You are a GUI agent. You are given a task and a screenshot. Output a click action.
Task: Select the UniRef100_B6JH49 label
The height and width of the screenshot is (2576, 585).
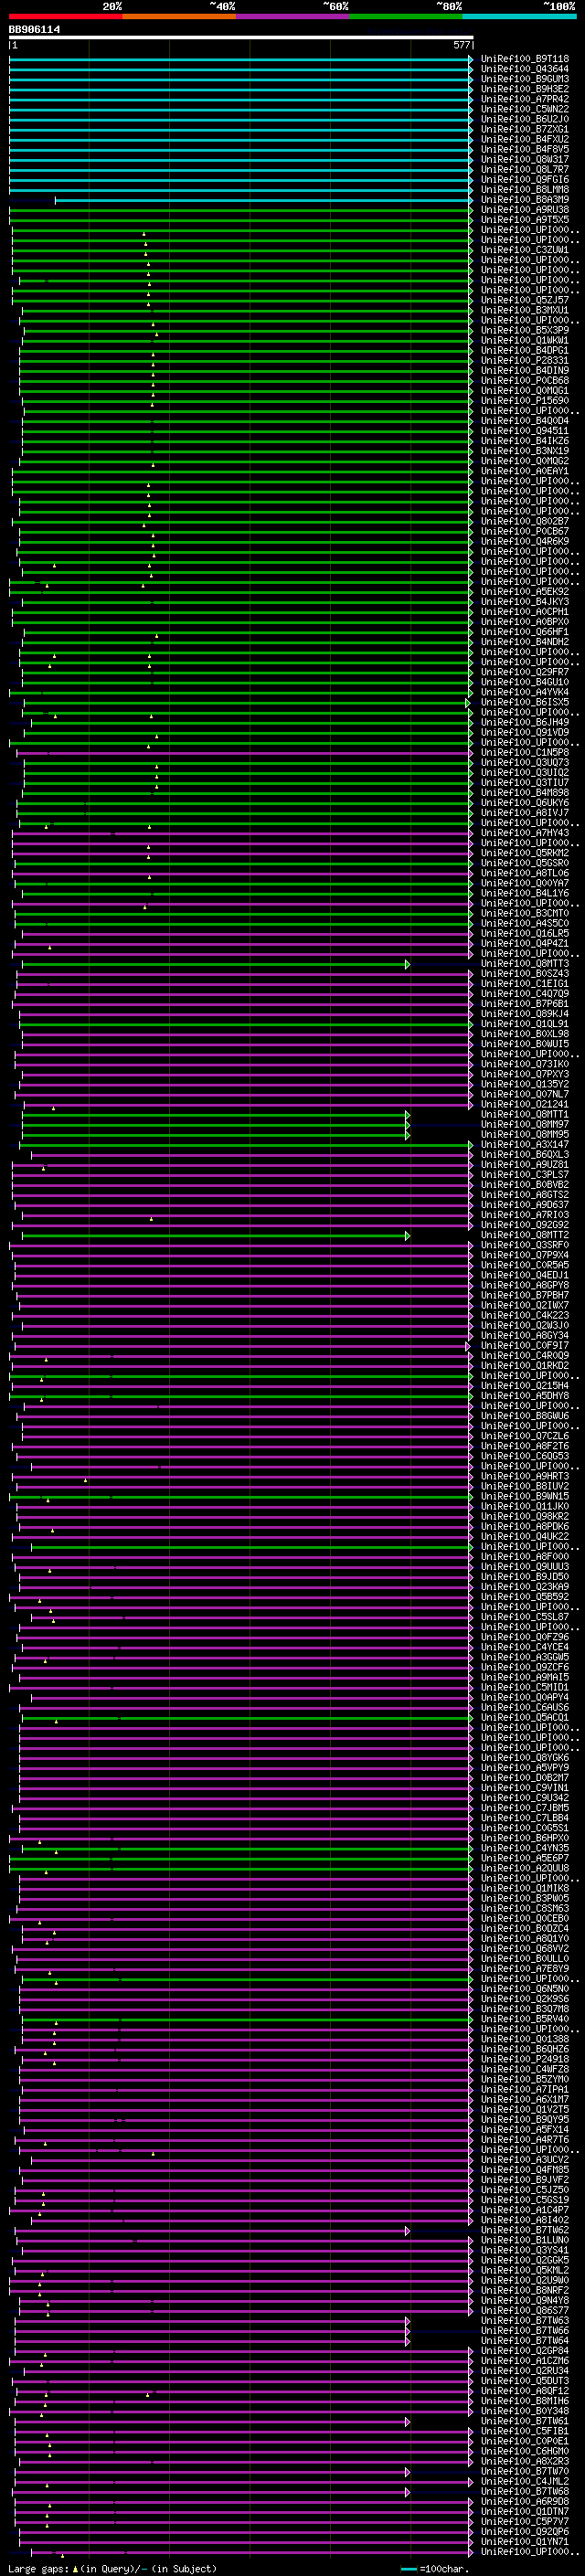tap(525, 722)
